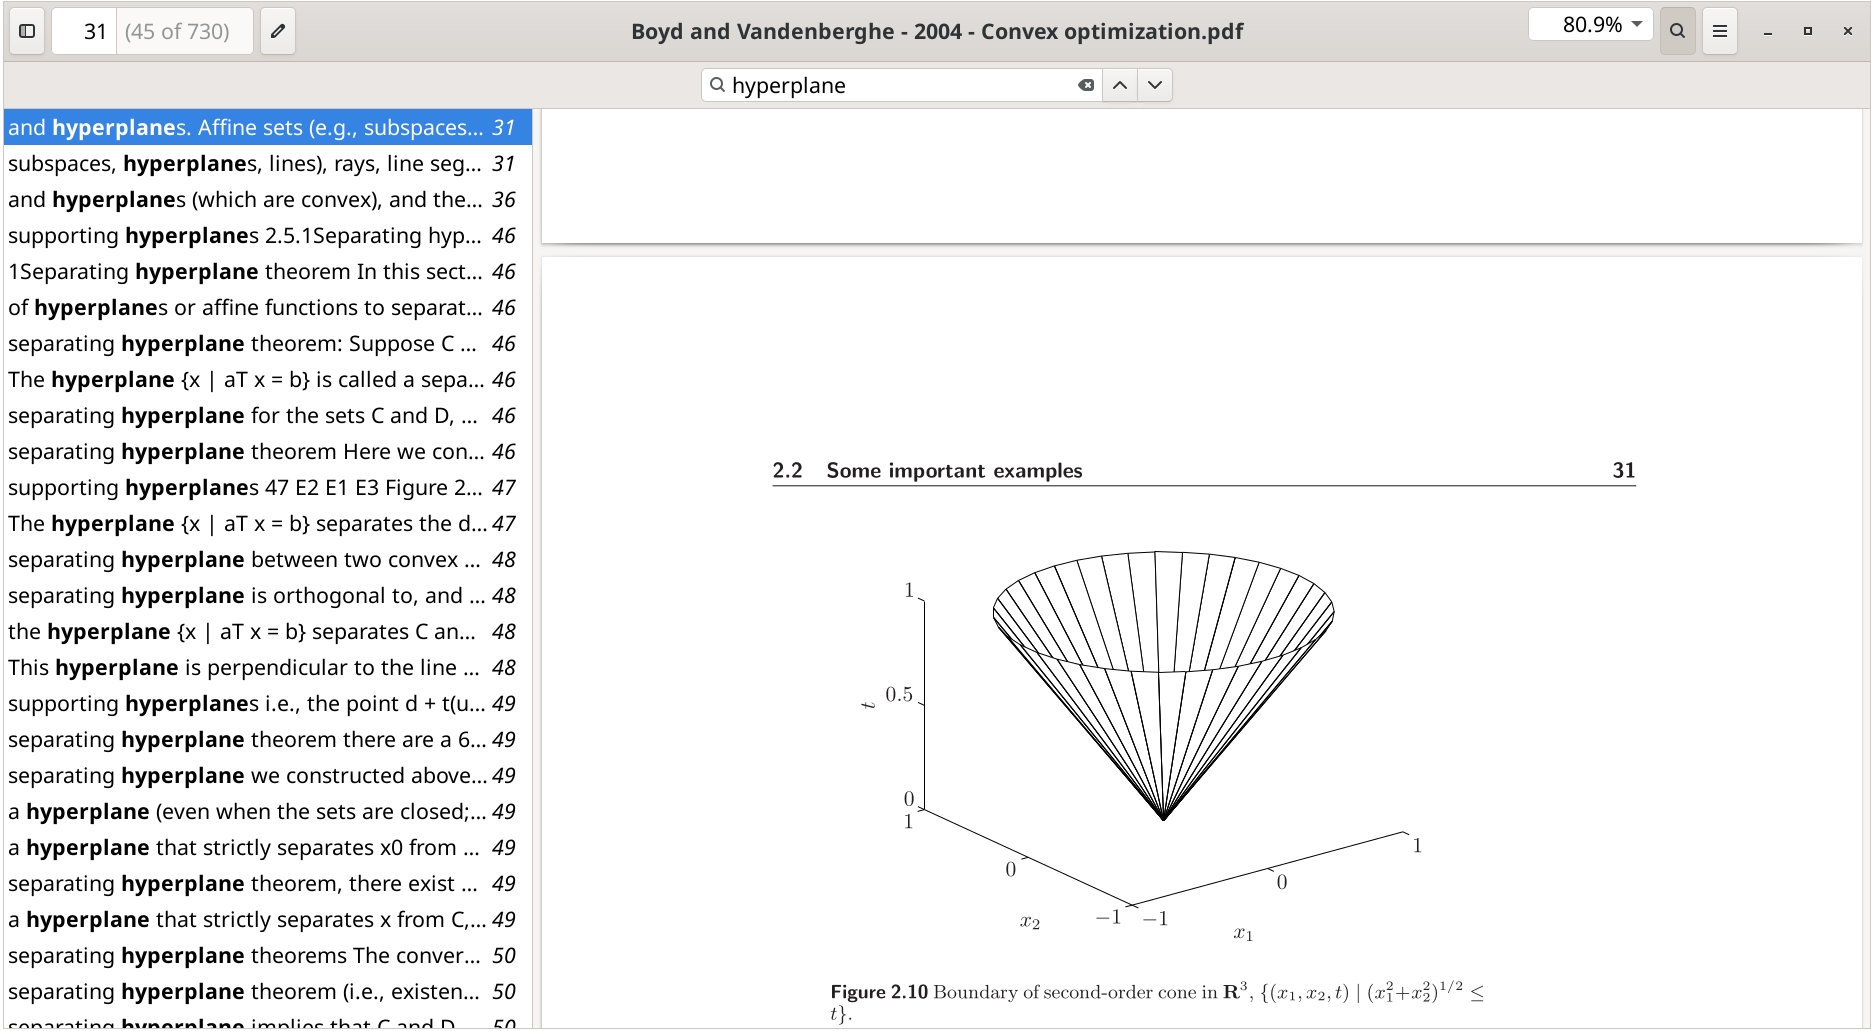Select result 'The hyperplane {x | aT x = b} is called'
1871x1031 pixels.
pos(267,380)
